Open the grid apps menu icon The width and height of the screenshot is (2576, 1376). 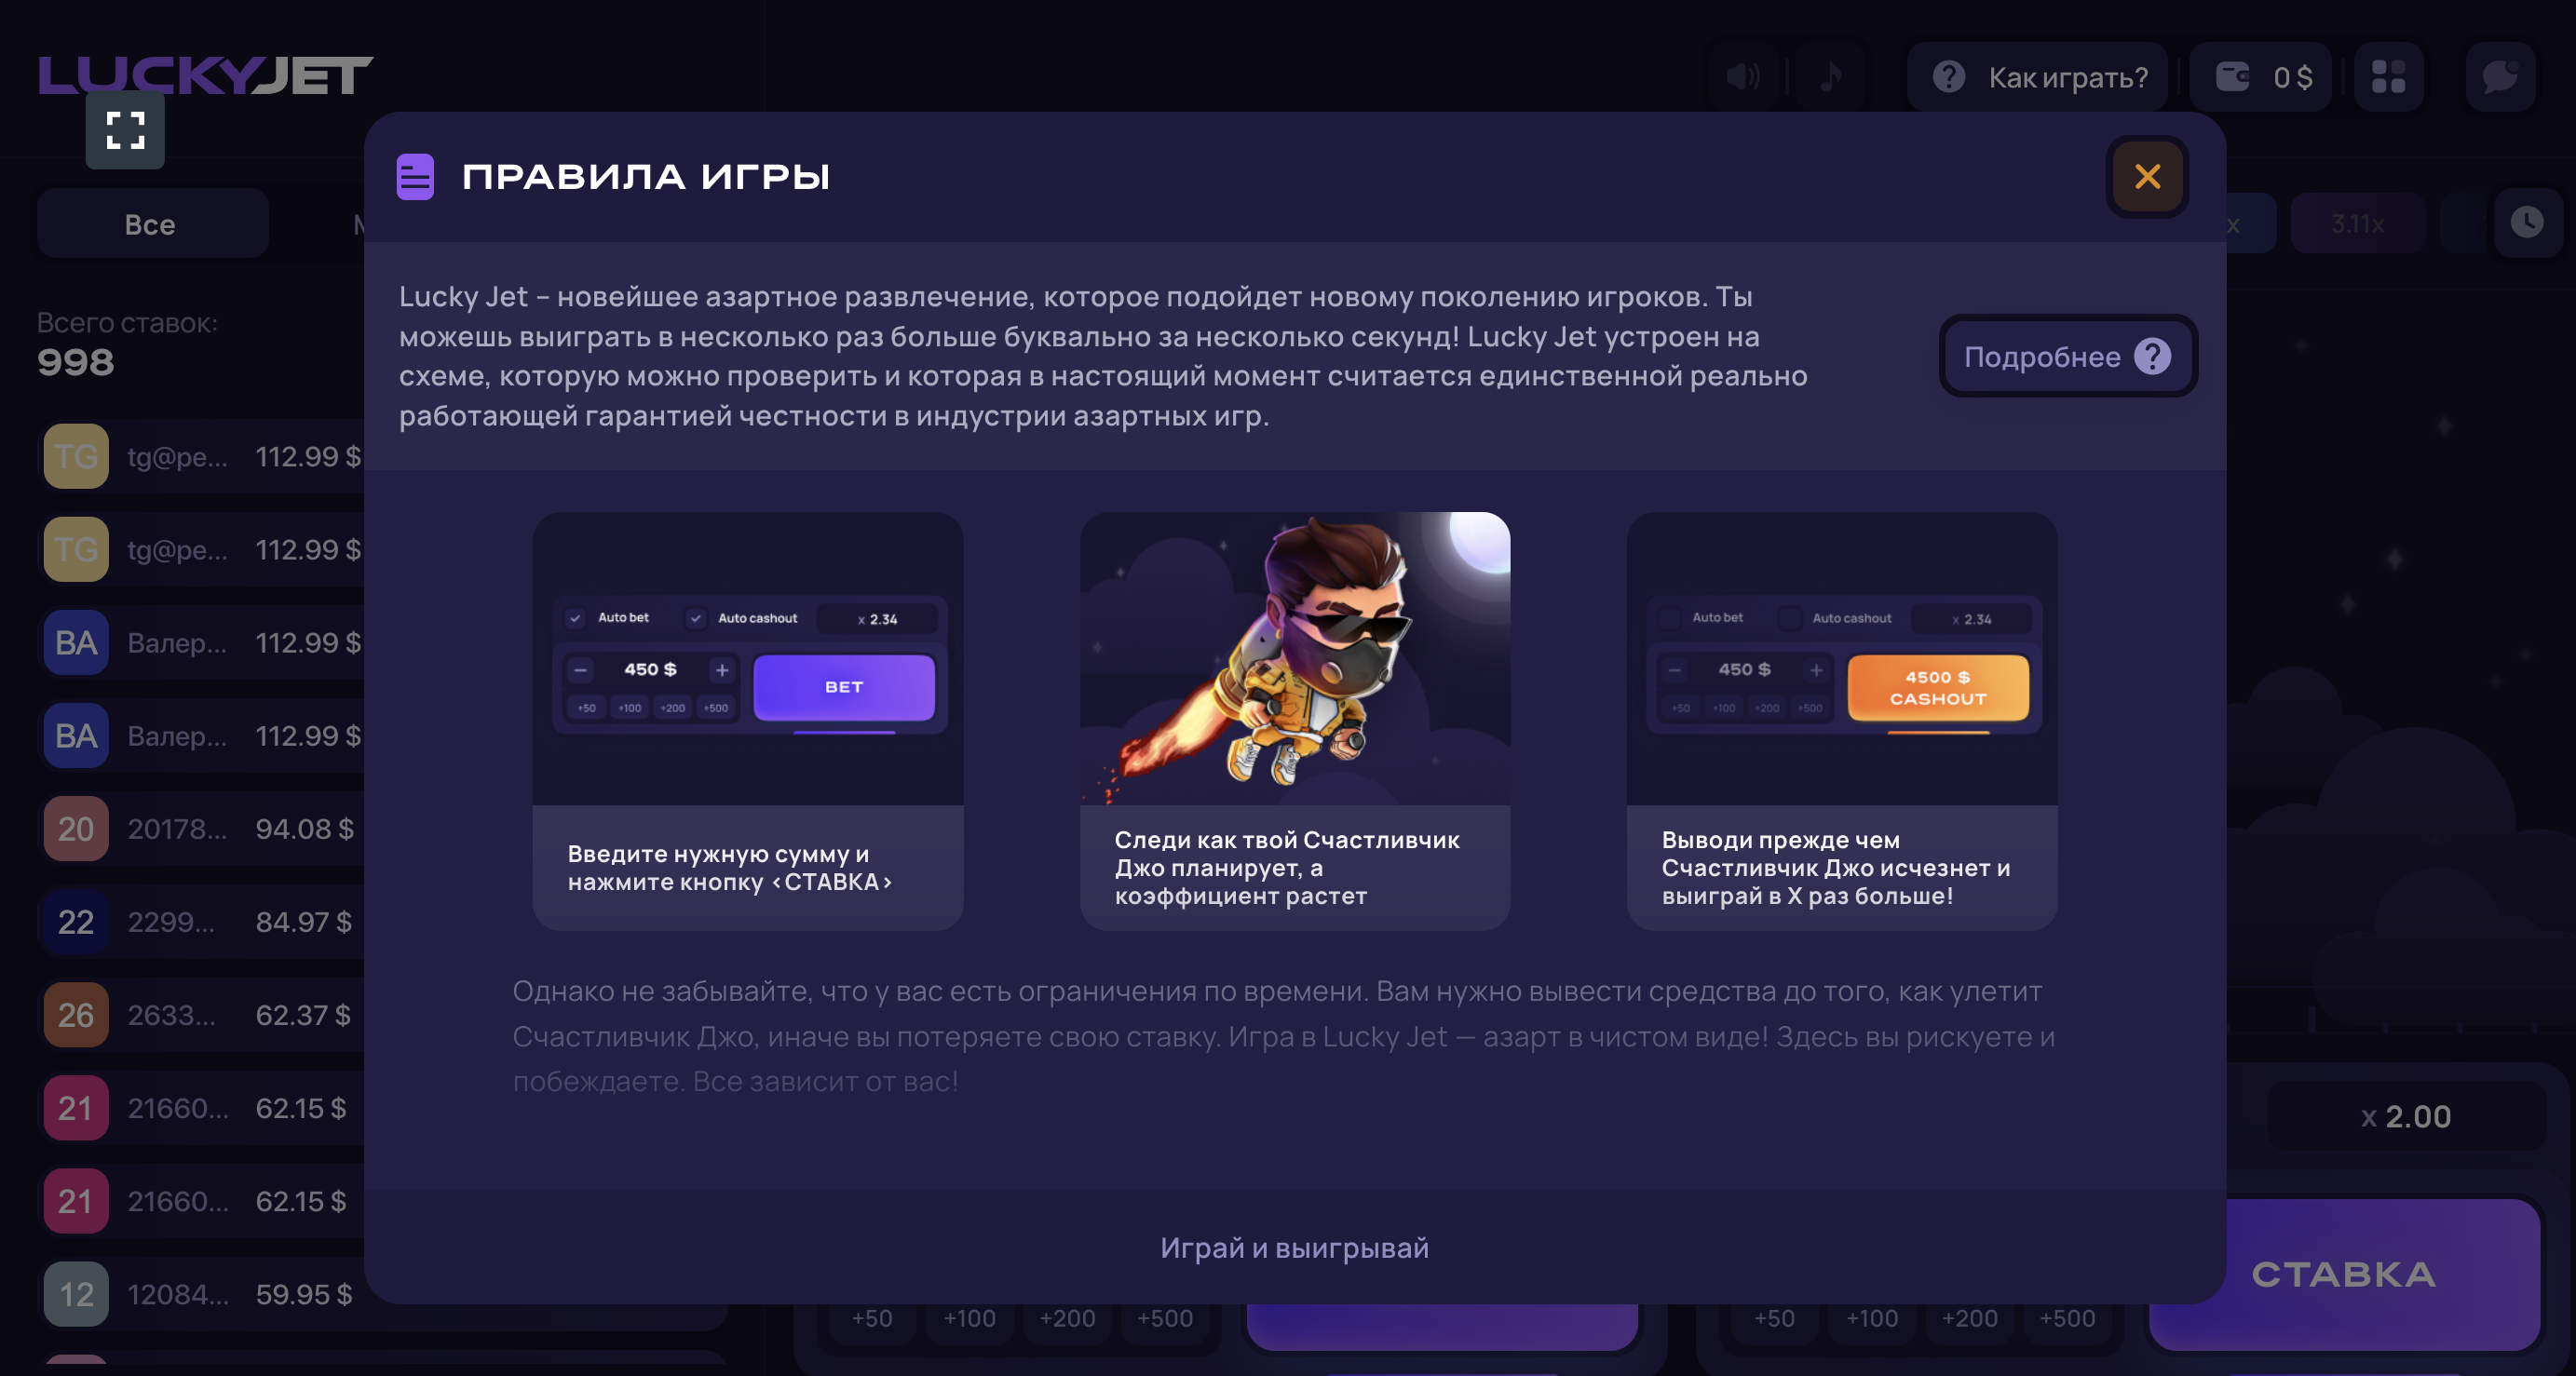2388,77
